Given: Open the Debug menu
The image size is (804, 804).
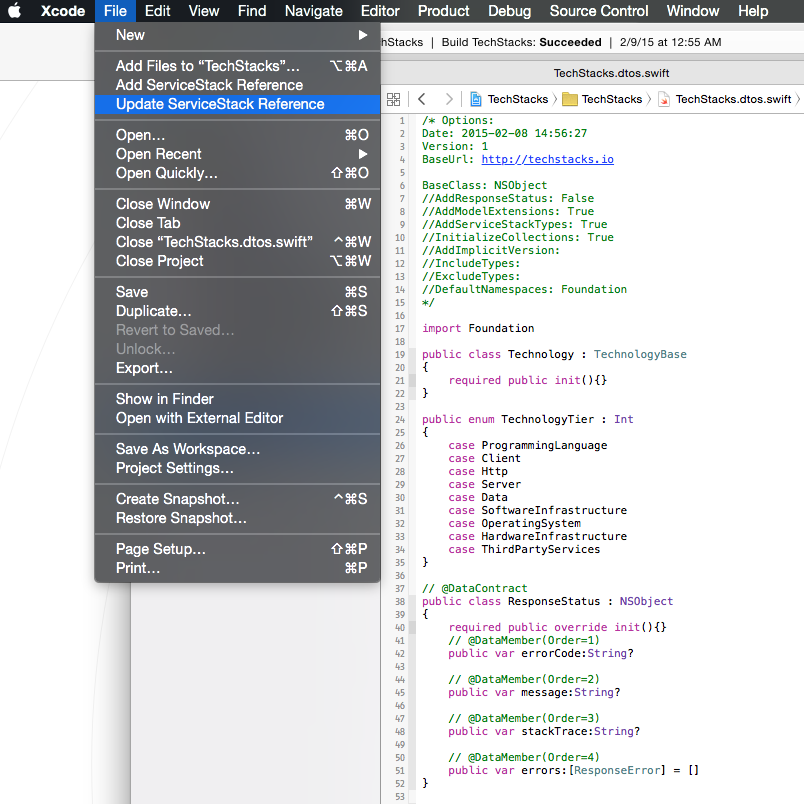Looking at the screenshot, I should [509, 11].
